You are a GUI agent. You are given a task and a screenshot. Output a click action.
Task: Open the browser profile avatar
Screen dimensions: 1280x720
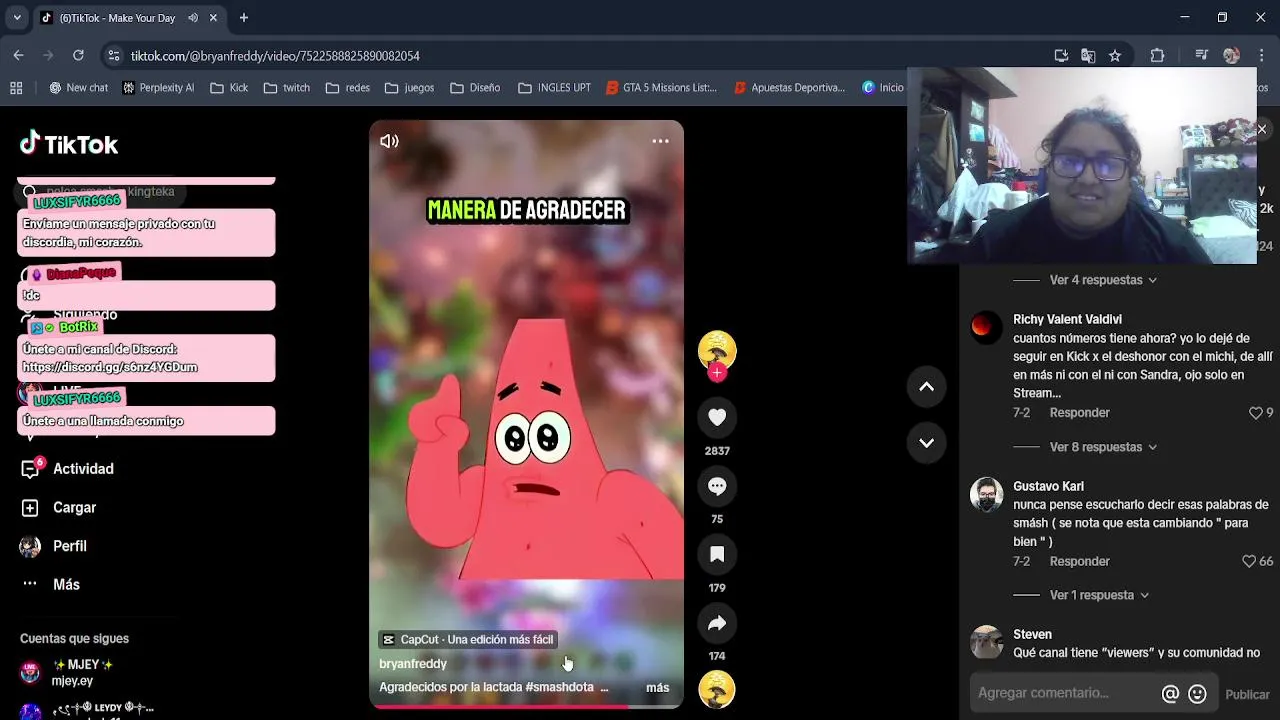tap(1232, 56)
